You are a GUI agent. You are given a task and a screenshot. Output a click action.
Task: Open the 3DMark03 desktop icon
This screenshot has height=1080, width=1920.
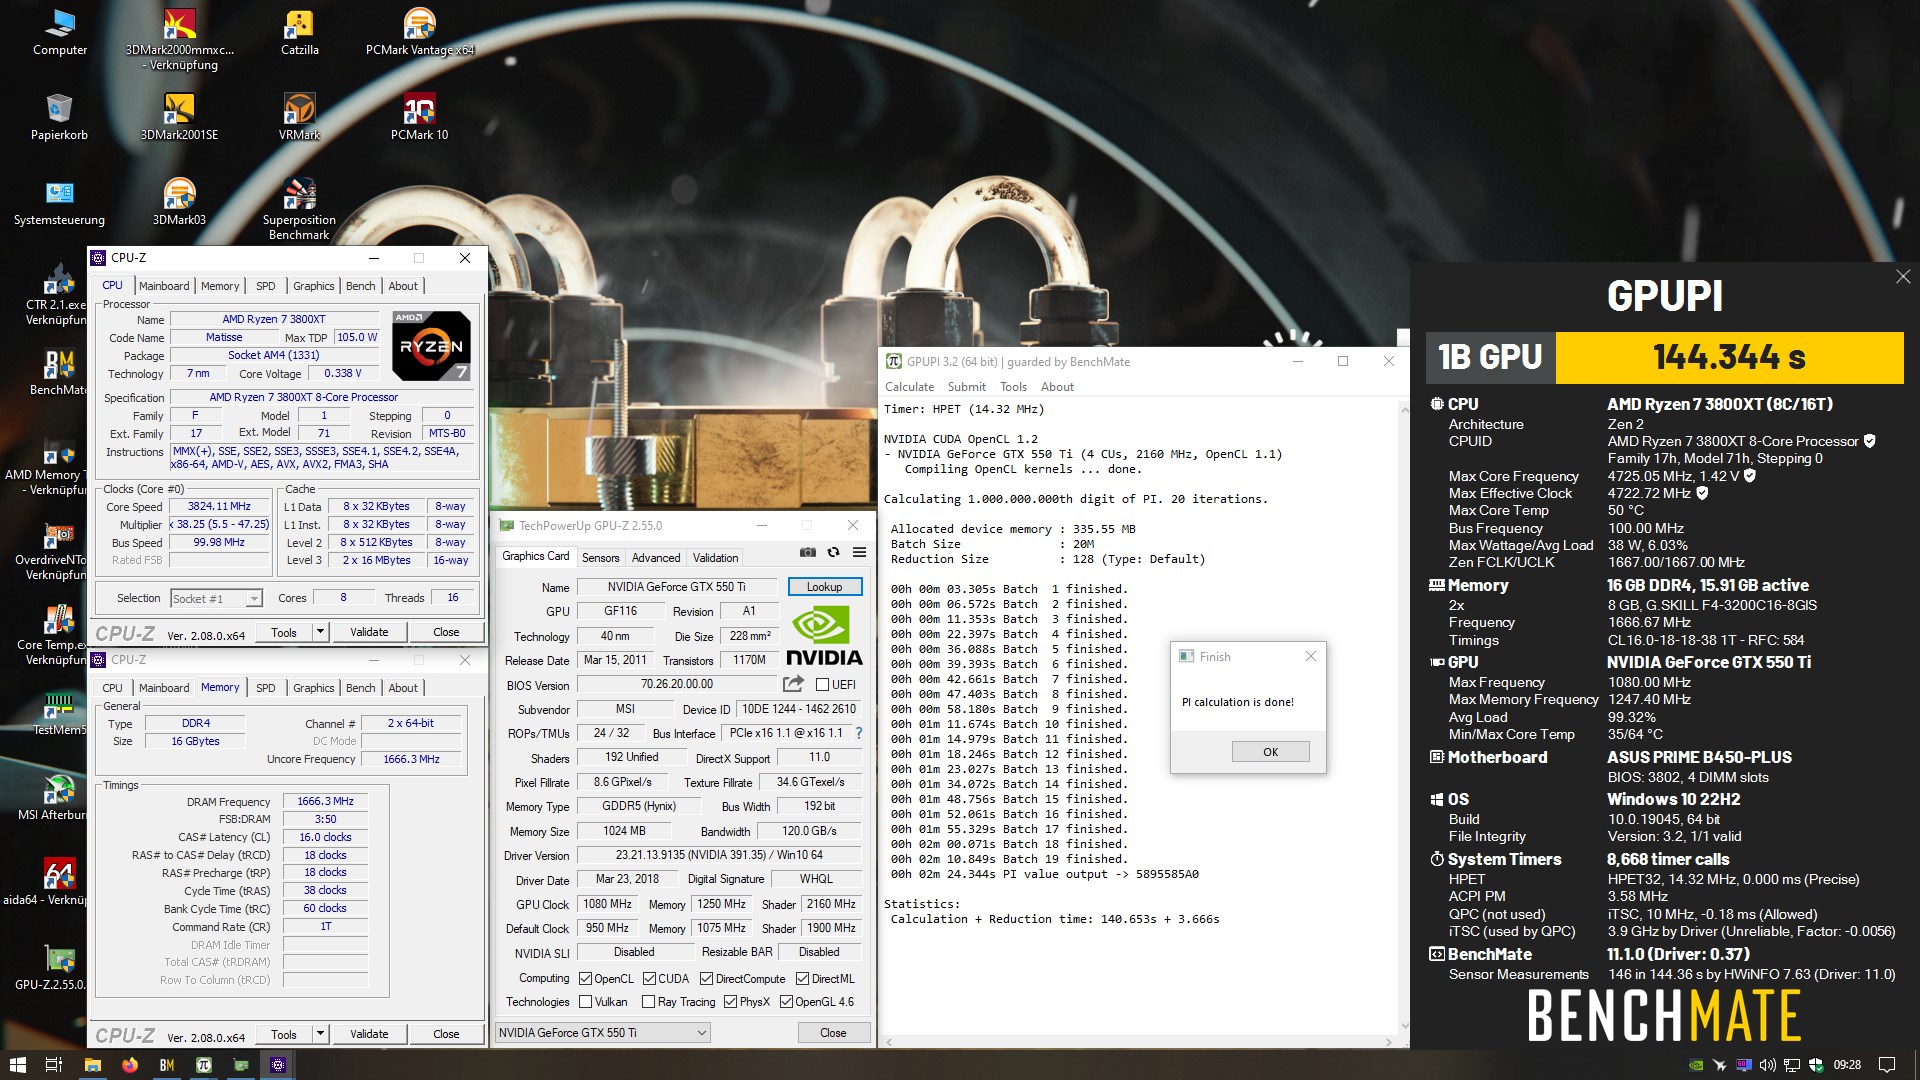point(179,202)
